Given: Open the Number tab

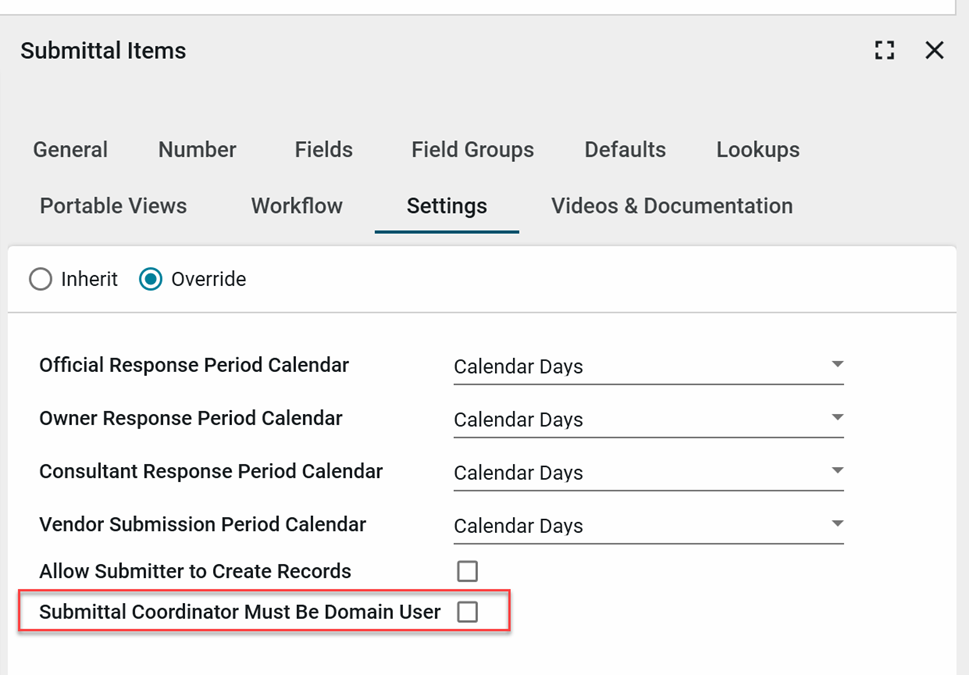Looking at the screenshot, I should [197, 150].
